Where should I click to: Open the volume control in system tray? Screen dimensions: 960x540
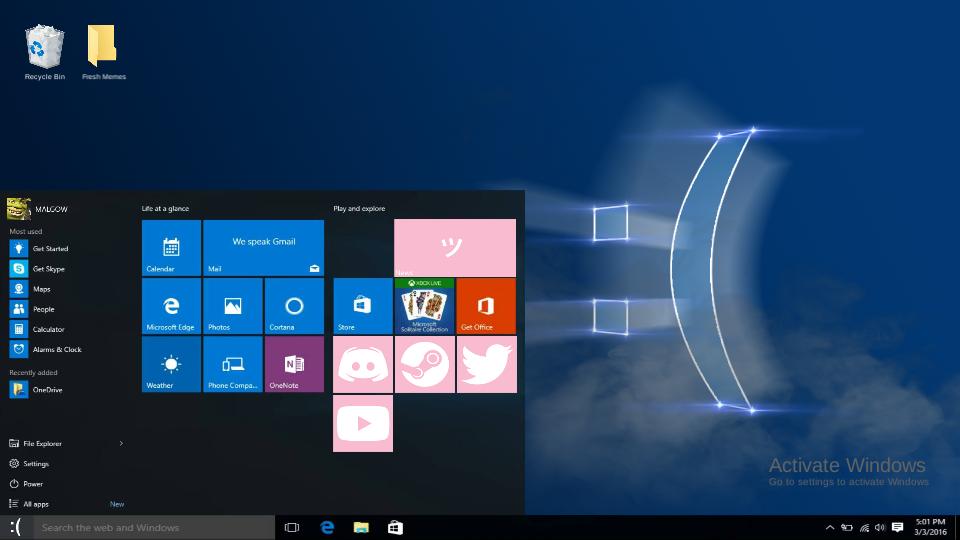880,527
